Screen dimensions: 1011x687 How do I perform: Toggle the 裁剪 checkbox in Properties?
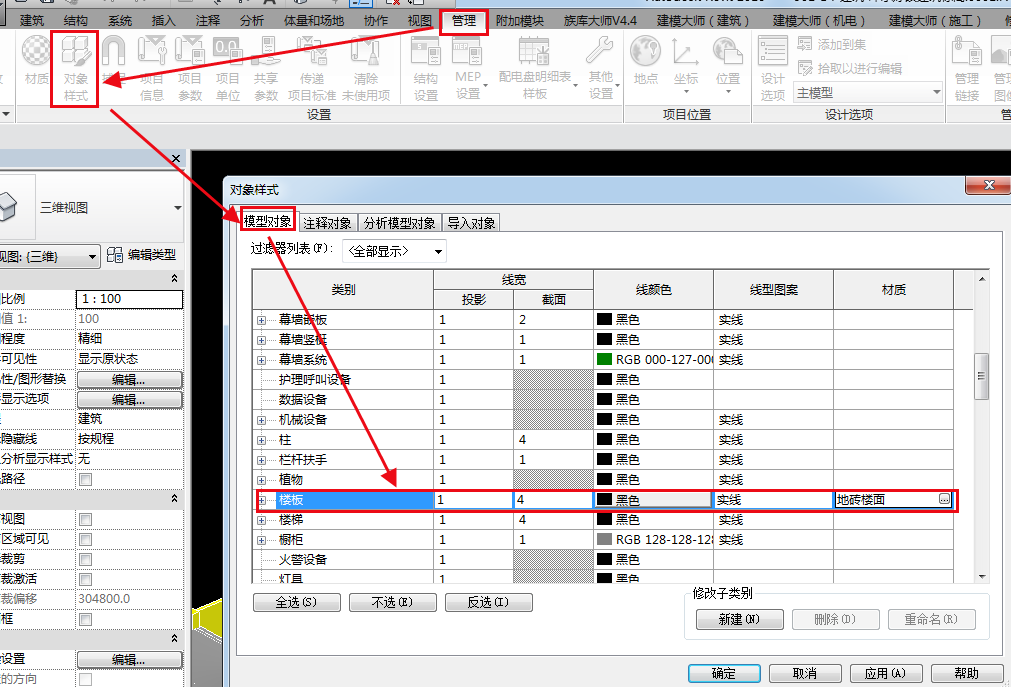pos(85,559)
